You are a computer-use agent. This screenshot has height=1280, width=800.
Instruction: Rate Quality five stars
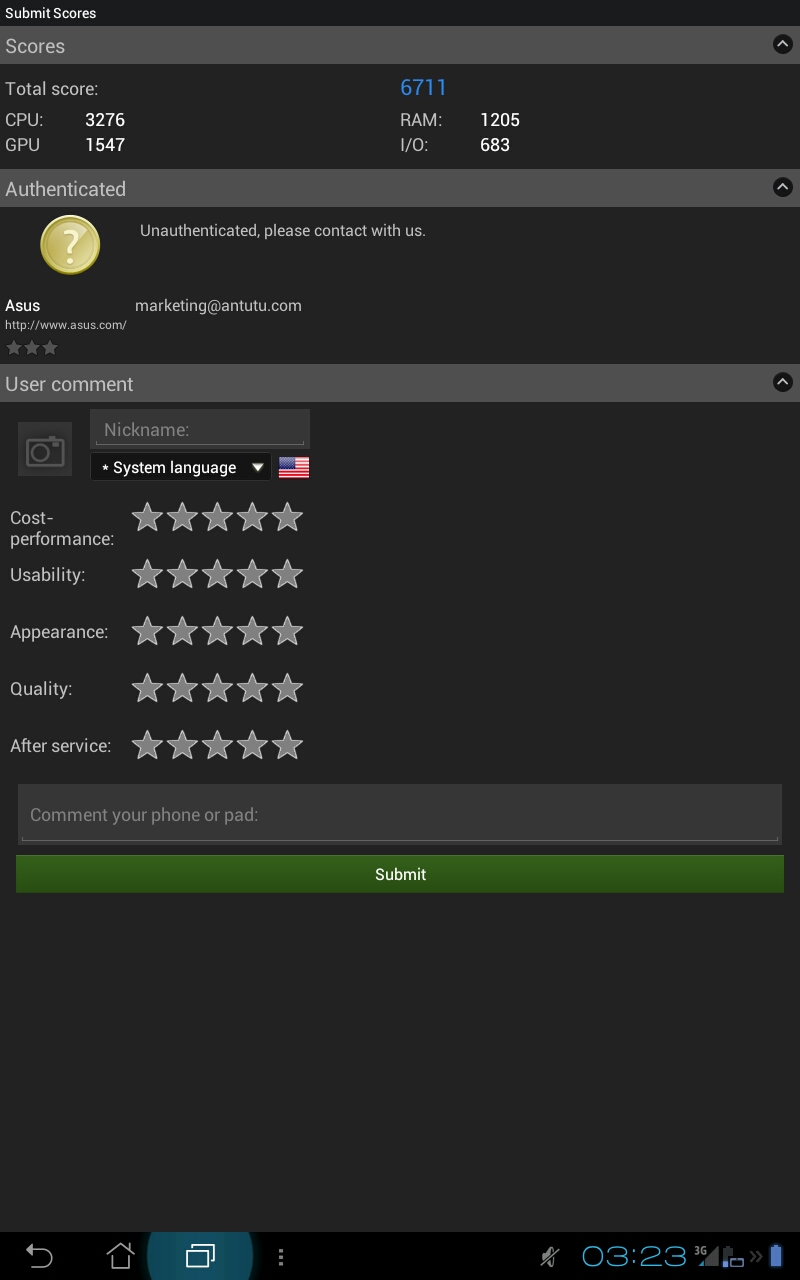coord(287,688)
